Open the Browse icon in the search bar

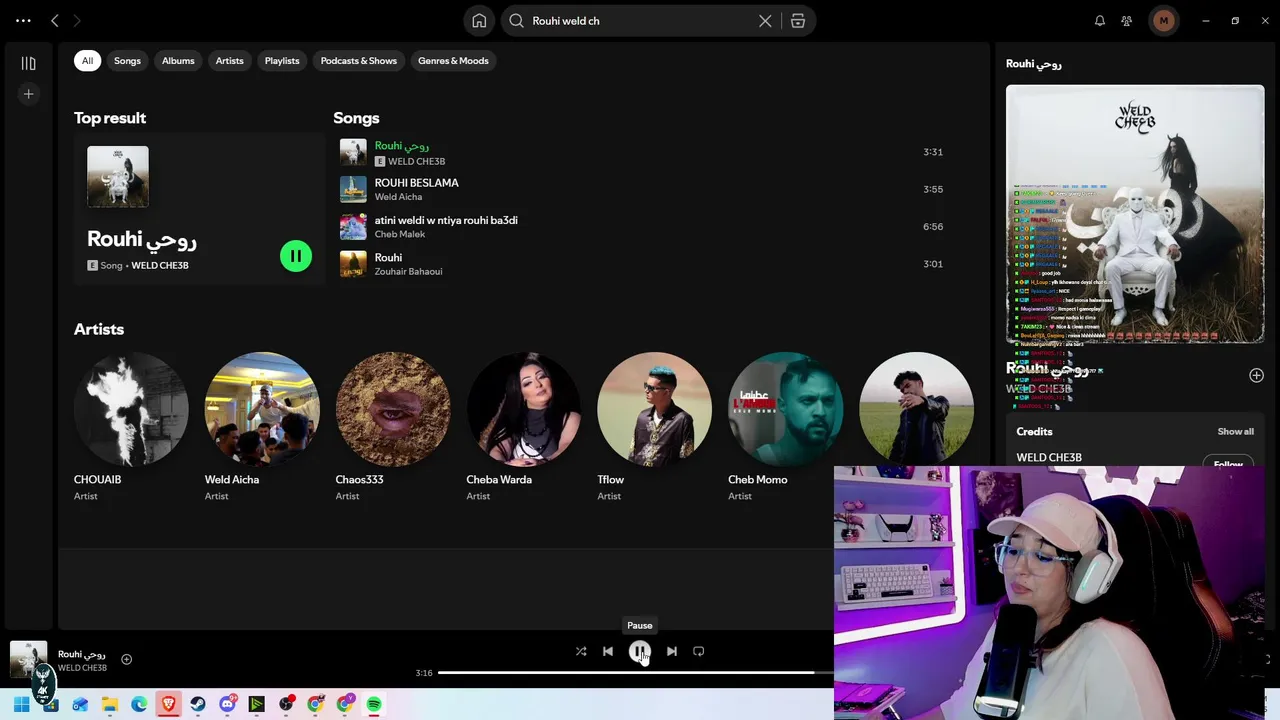(x=798, y=21)
